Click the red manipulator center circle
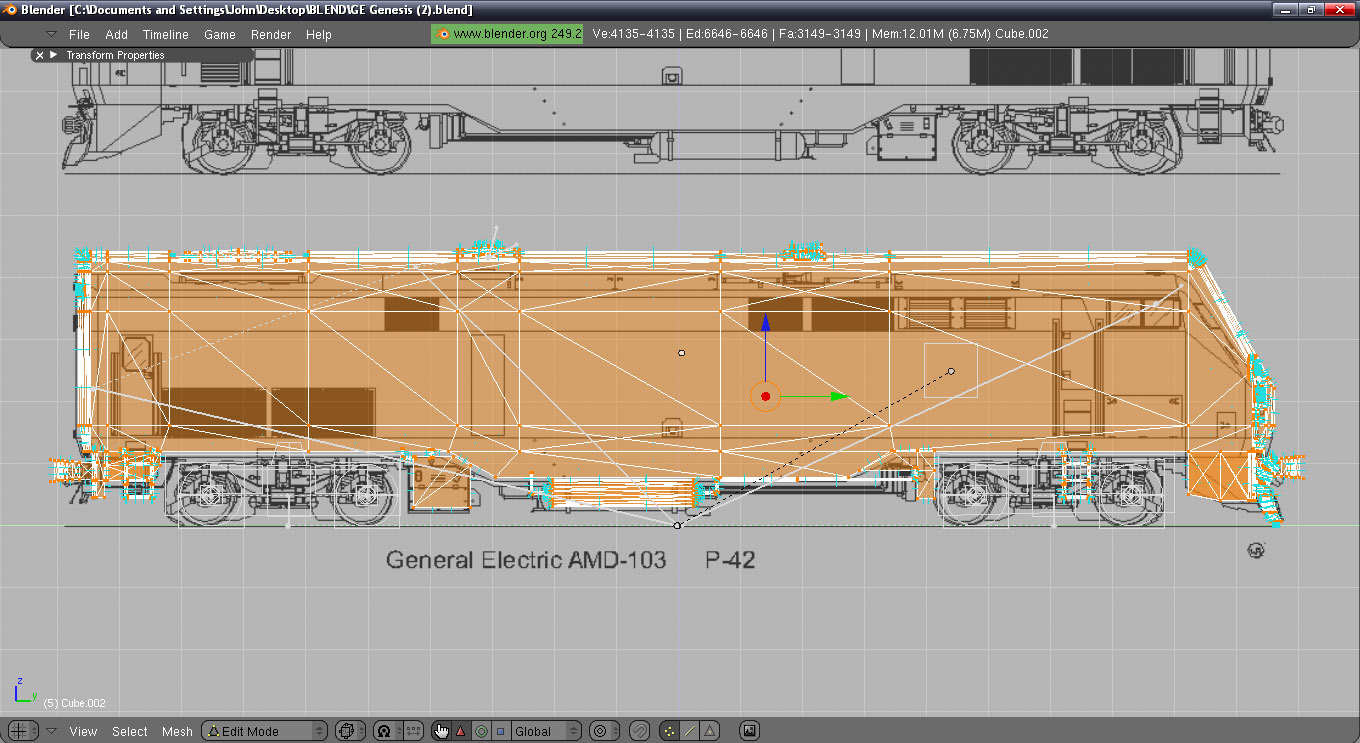Image resolution: width=1360 pixels, height=743 pixels. (x=765, y=396)
